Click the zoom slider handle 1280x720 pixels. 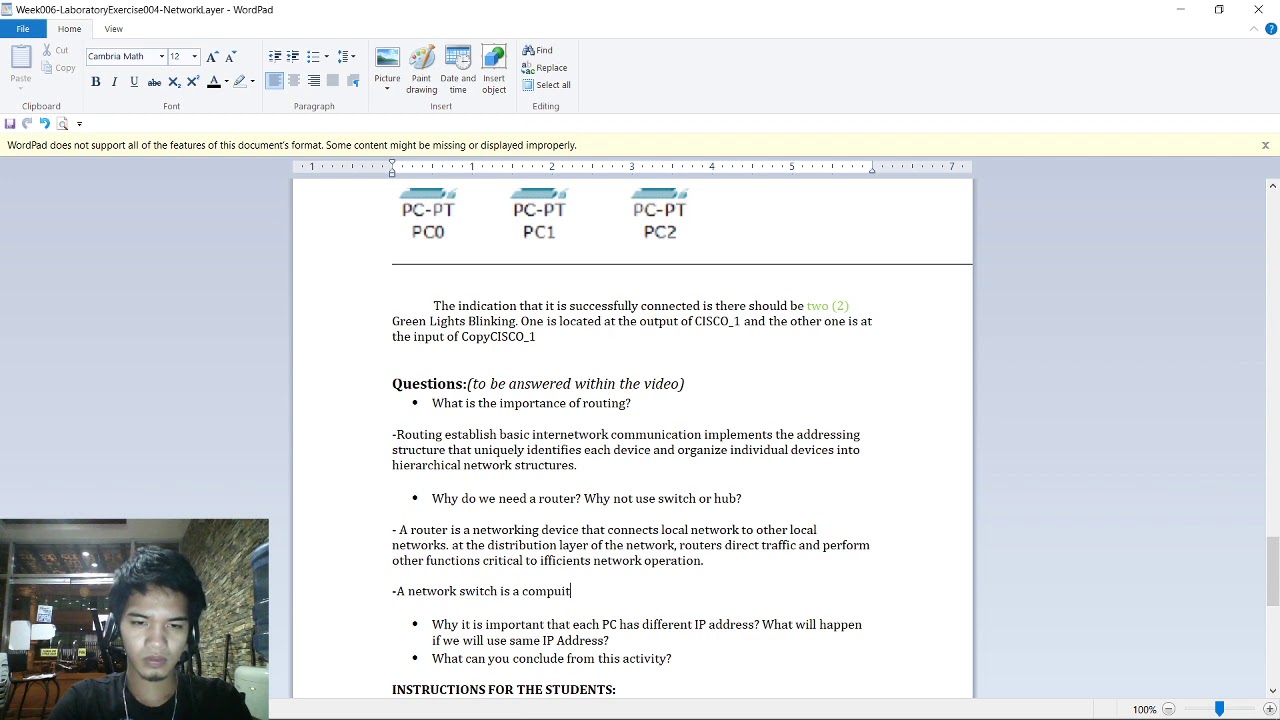[x=1219, y=709]
